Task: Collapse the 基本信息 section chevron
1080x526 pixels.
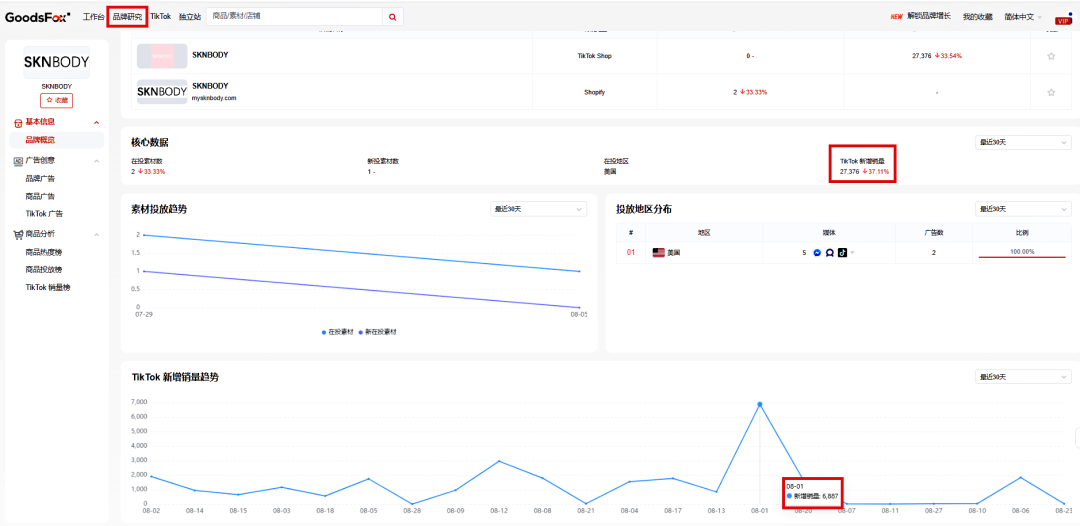Action: pos(96,123)
